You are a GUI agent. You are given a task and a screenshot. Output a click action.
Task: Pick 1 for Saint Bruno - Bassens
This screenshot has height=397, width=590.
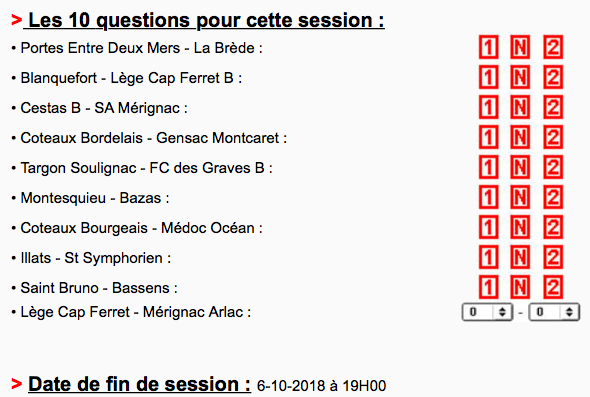[488, 287]
